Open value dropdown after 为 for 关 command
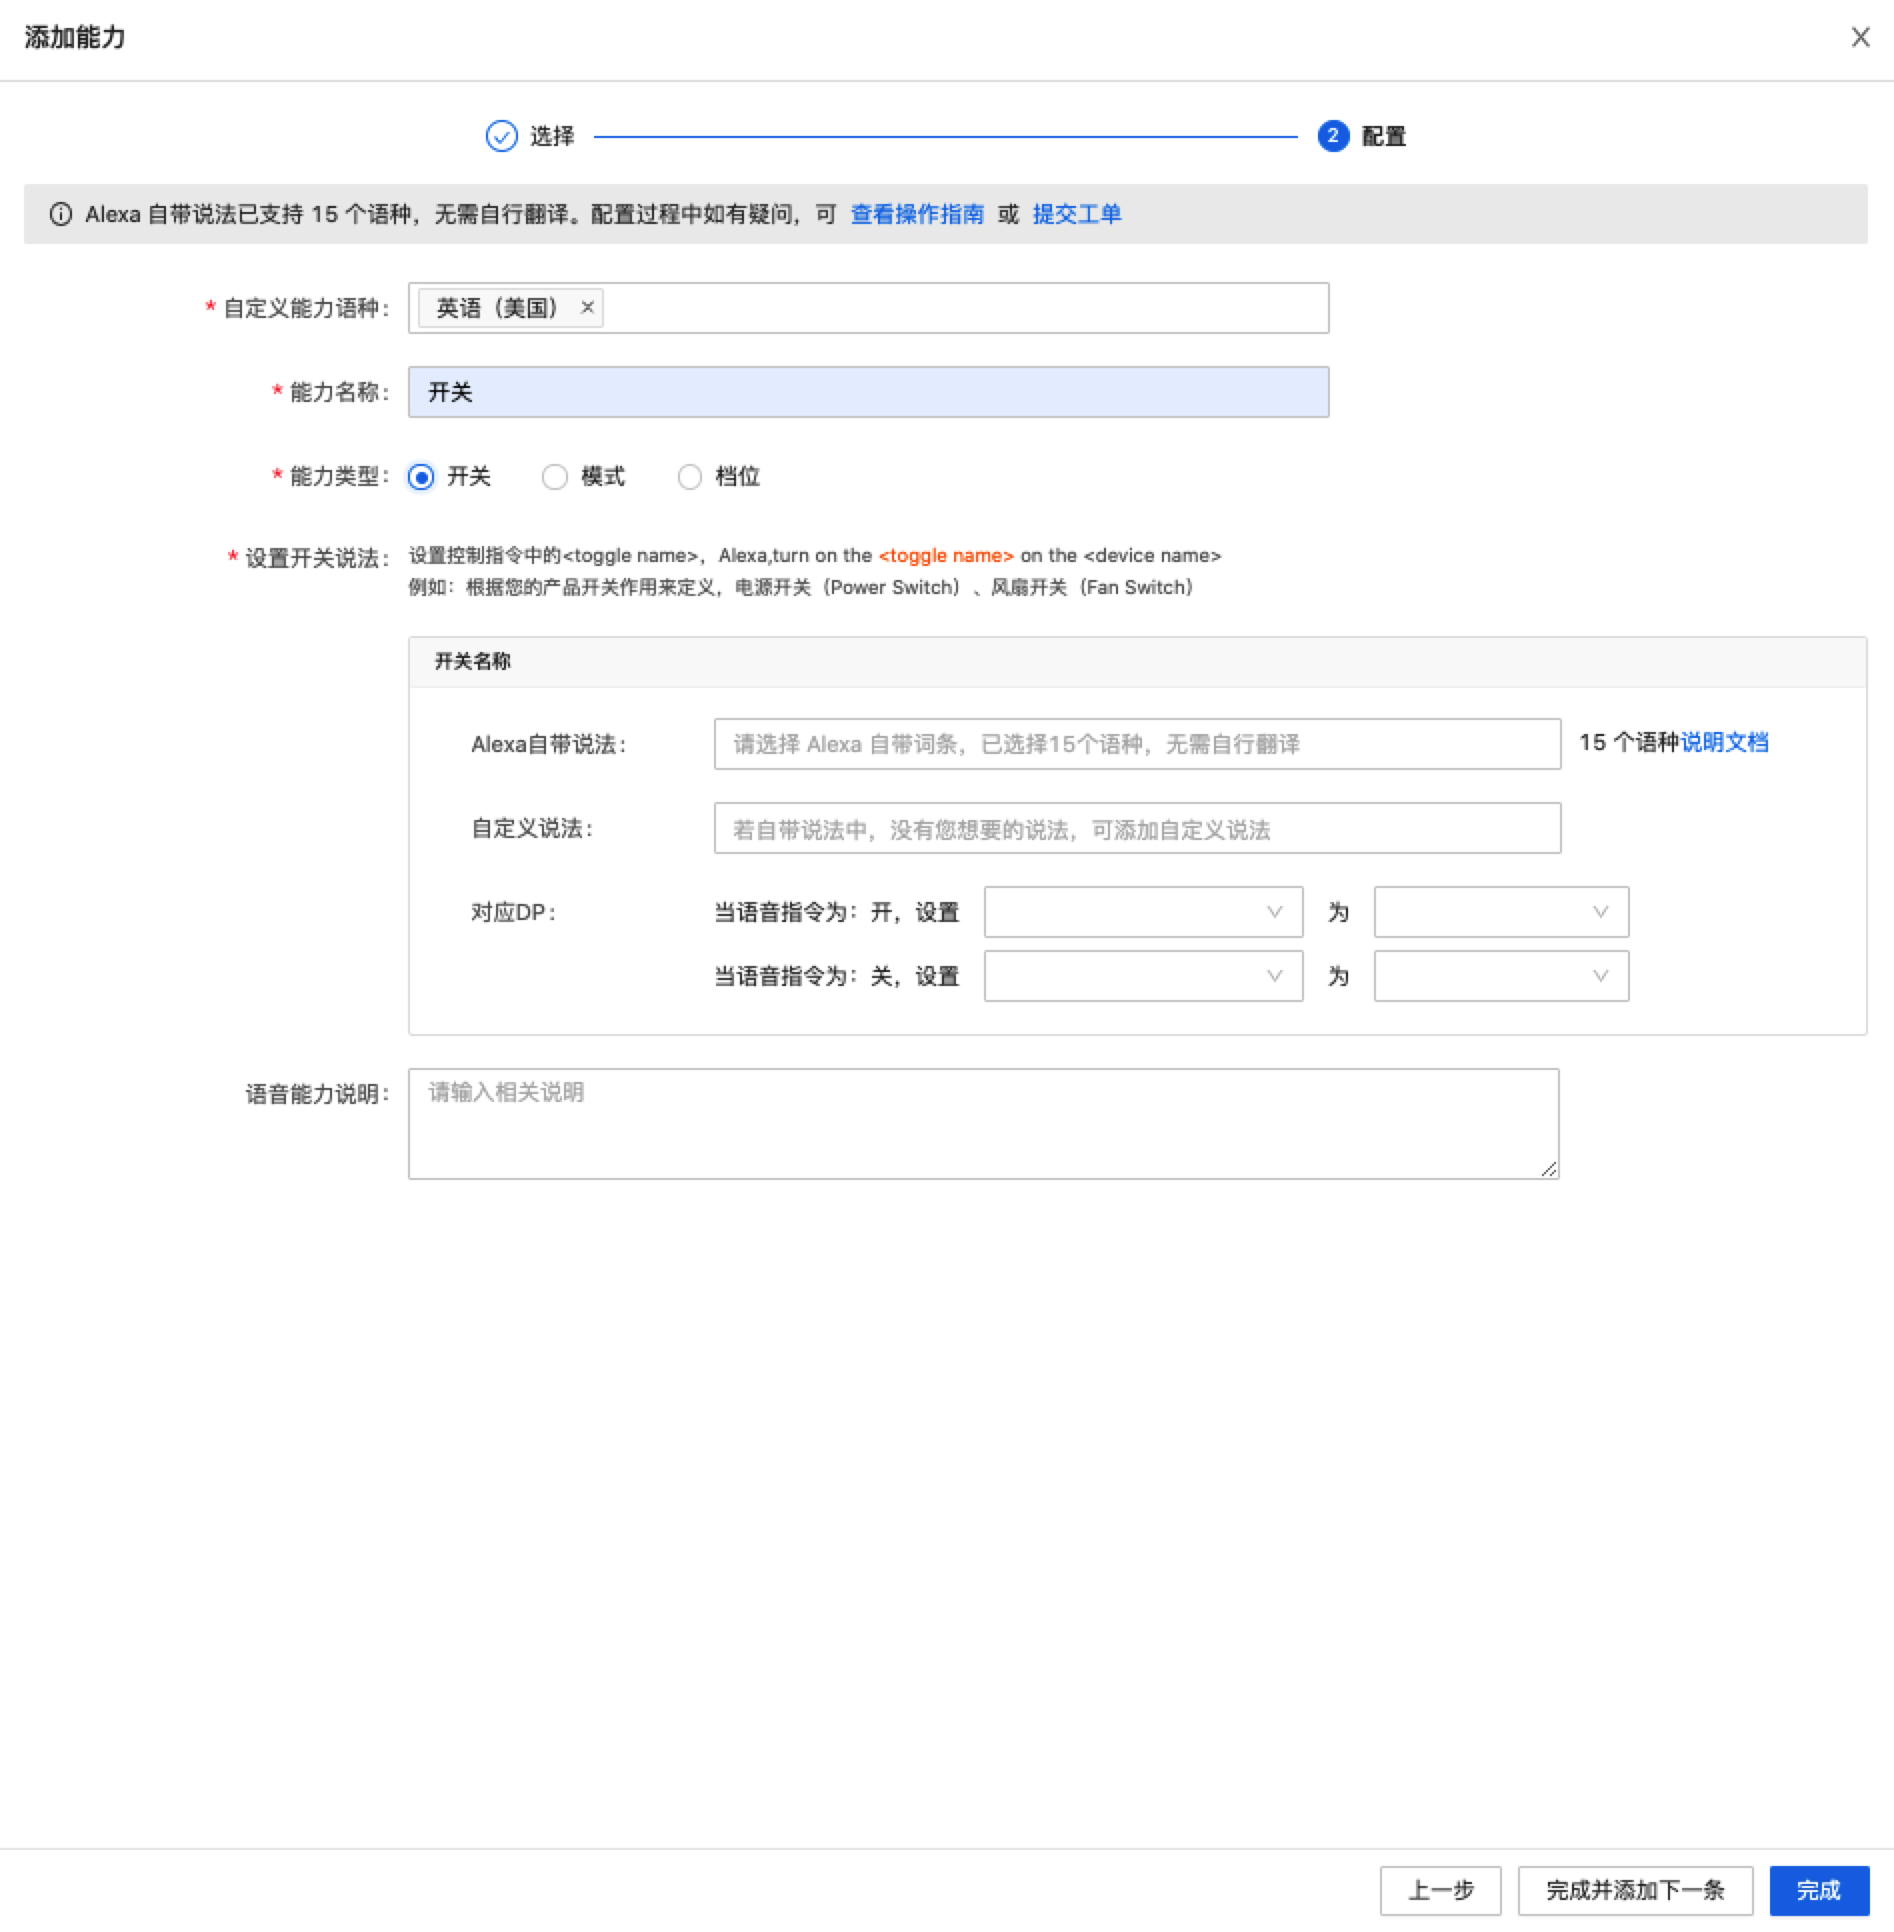 click(1501, 976)
